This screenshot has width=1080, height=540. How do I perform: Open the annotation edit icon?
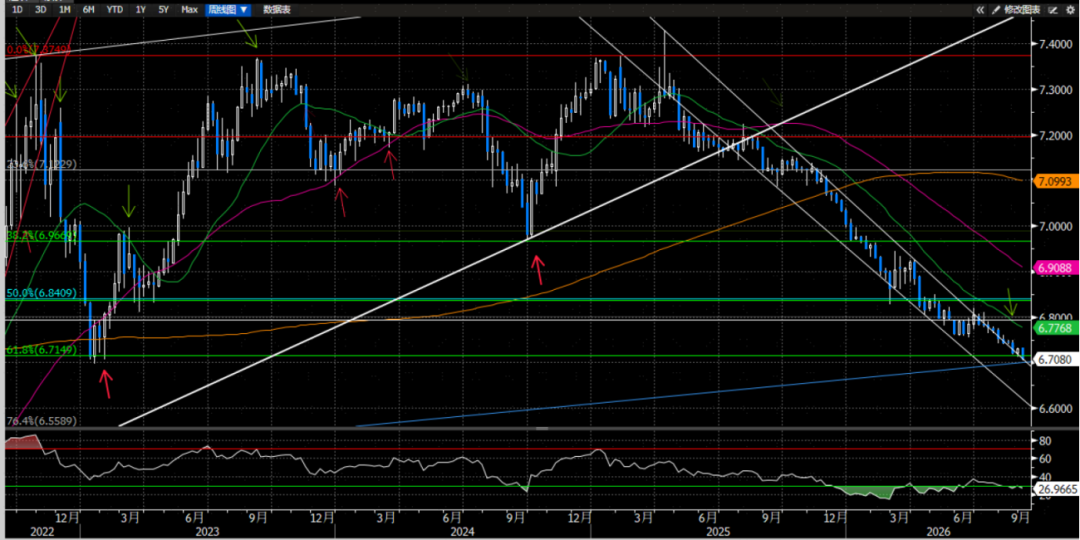1052,10
